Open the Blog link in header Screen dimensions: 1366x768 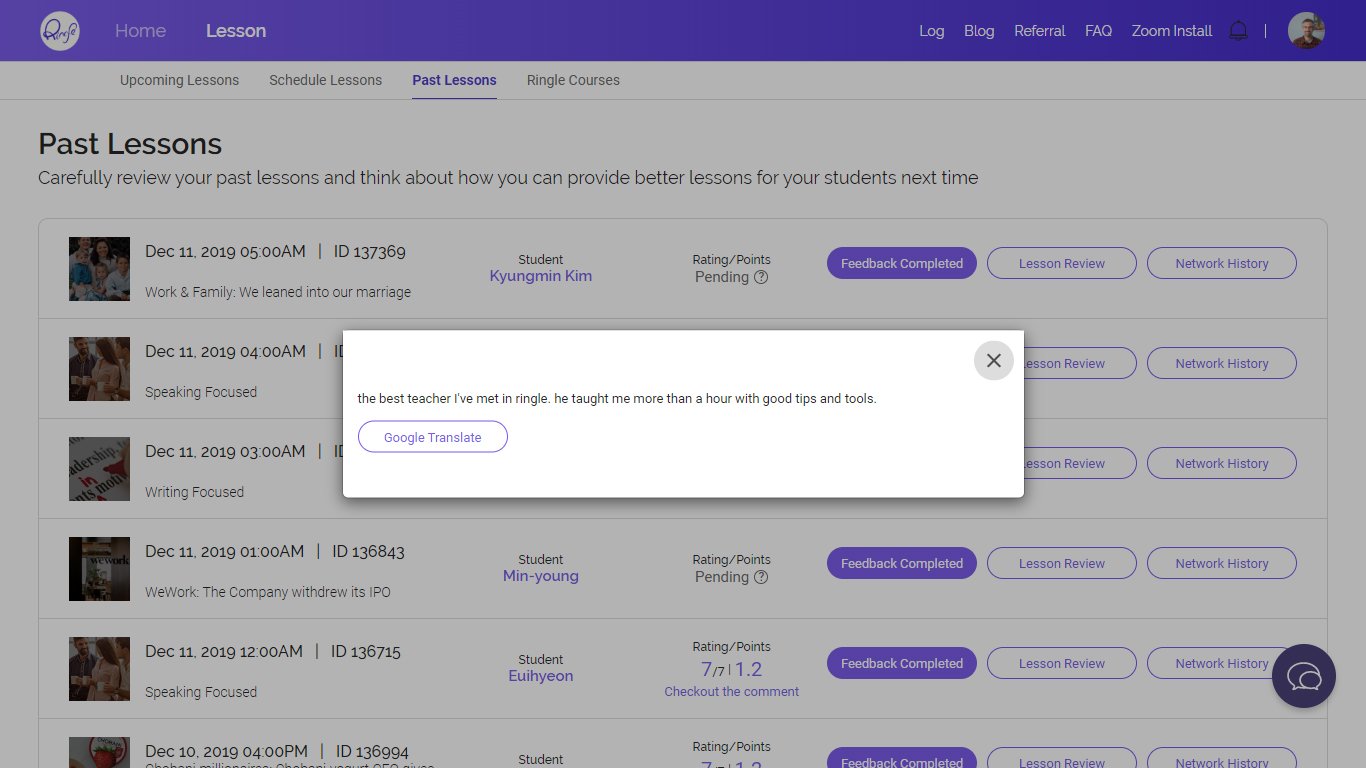click(x=979, y=31)
